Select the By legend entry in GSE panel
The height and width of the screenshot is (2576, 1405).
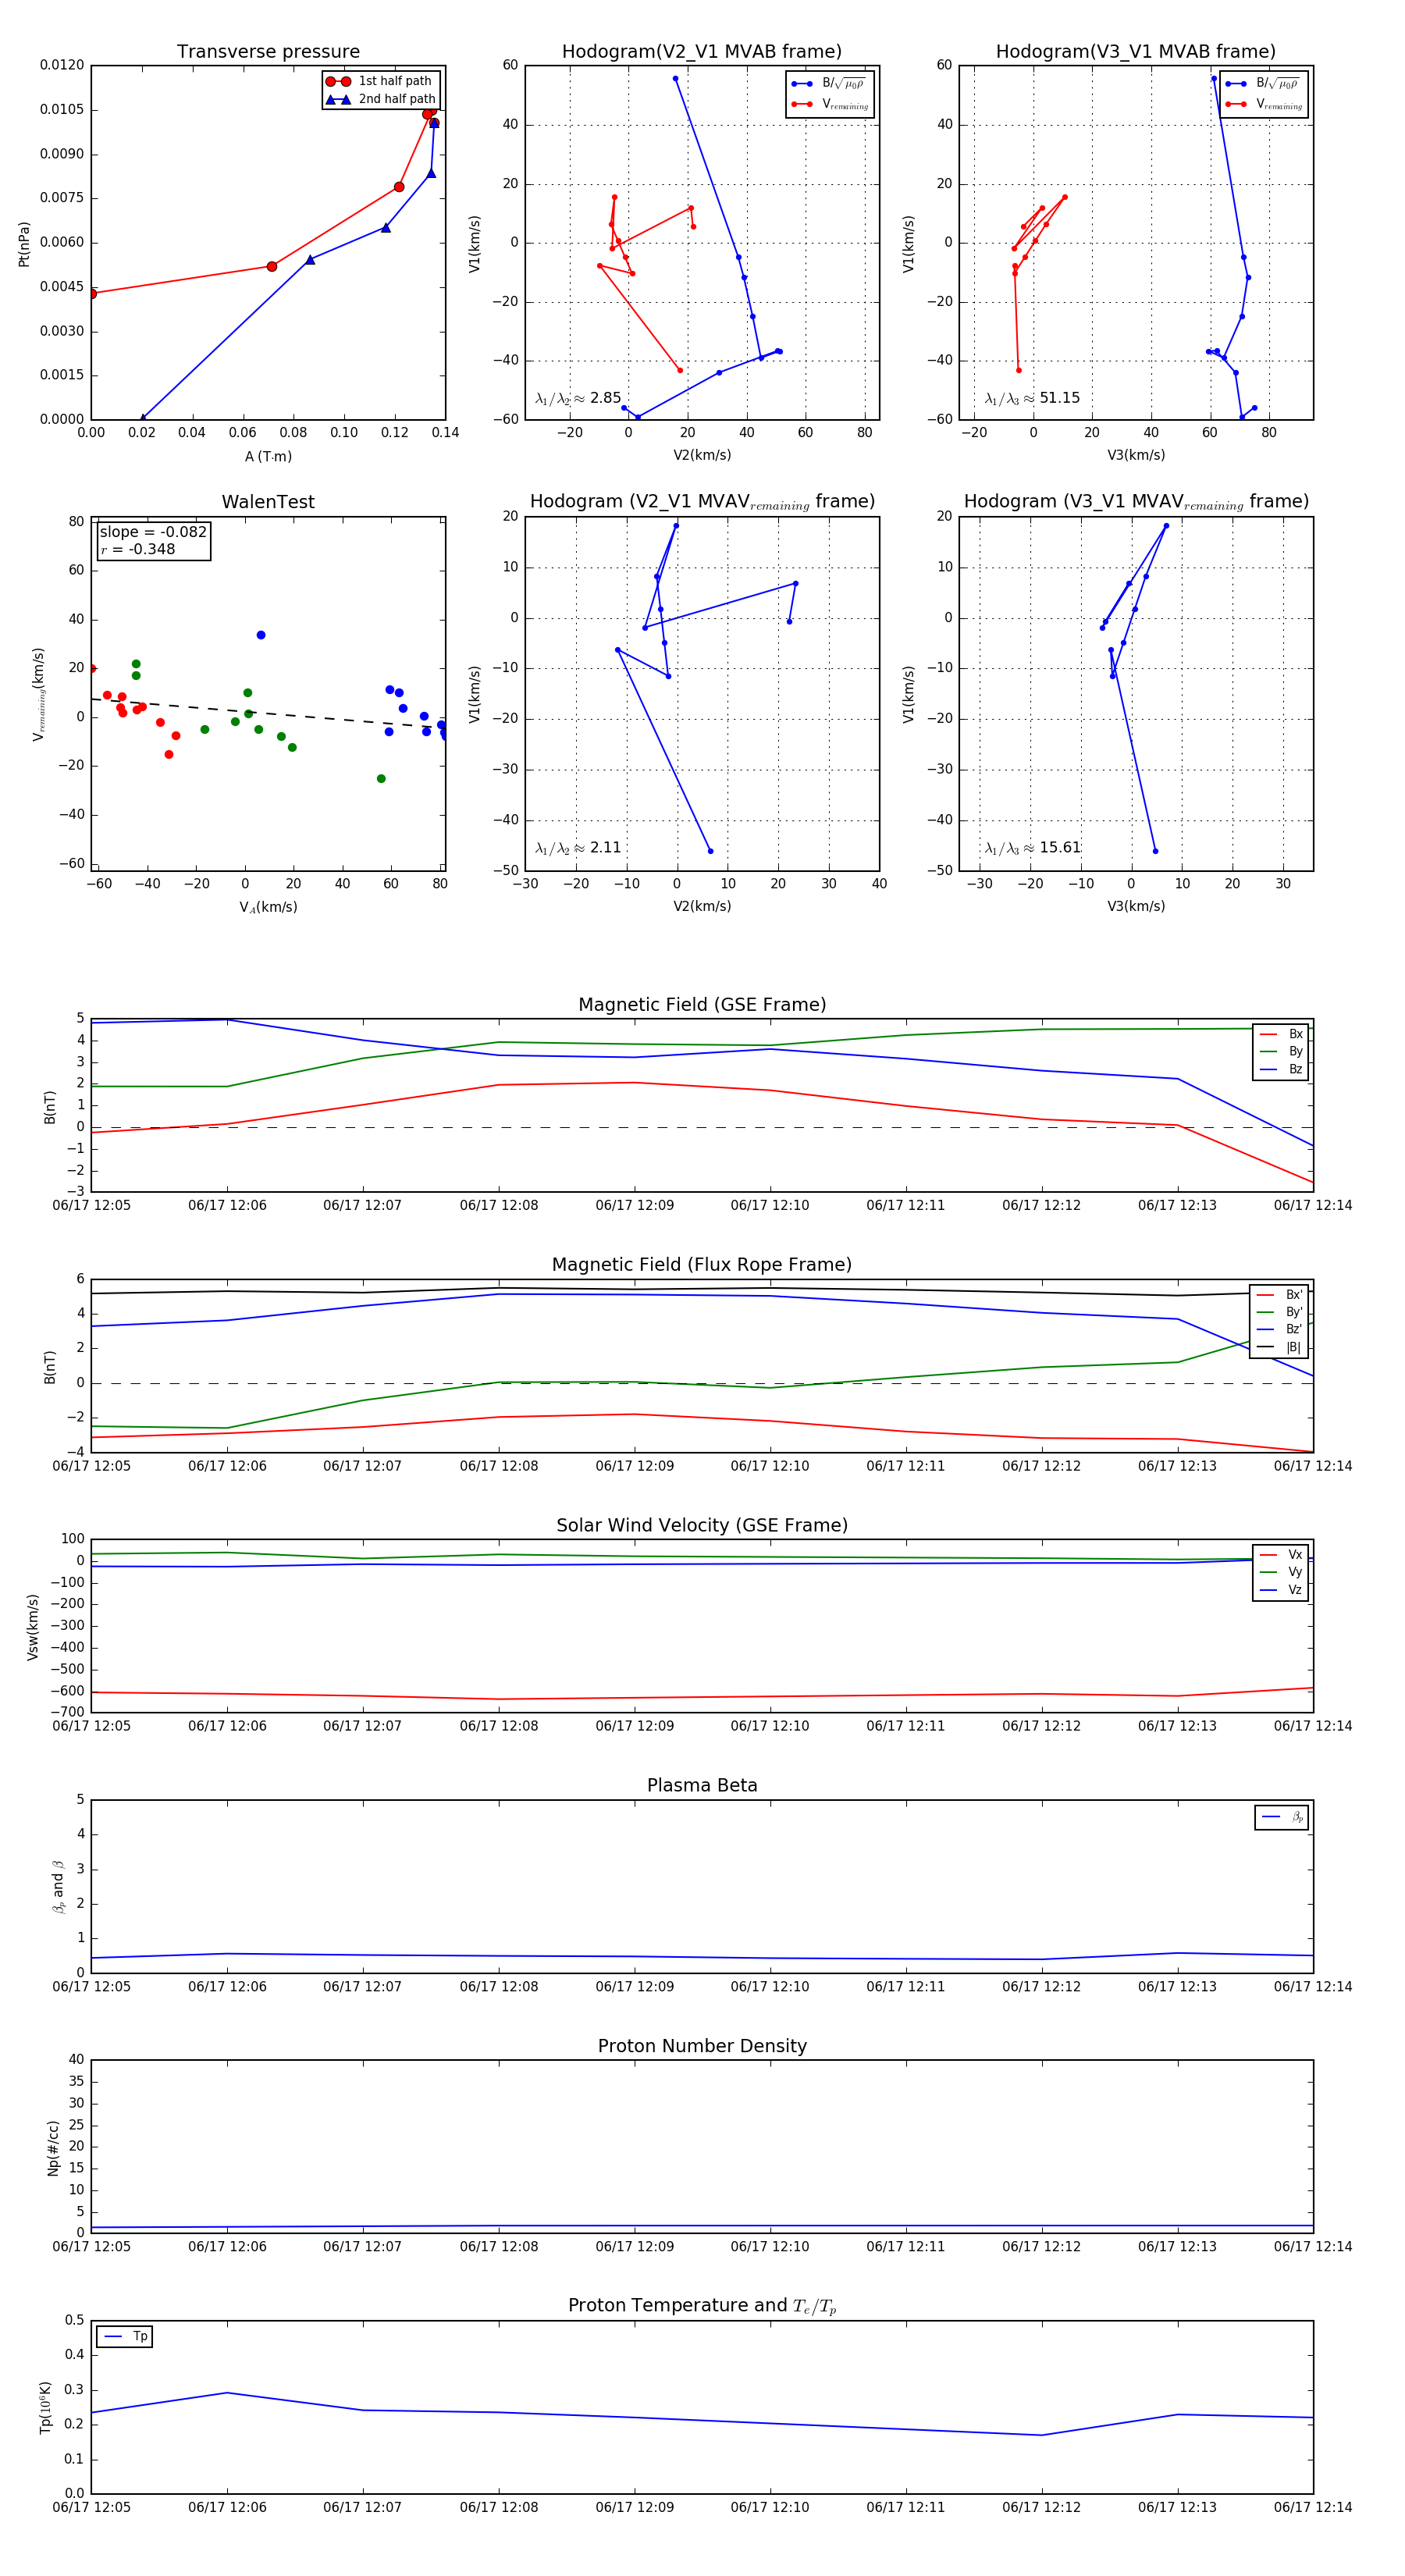1281,1051
